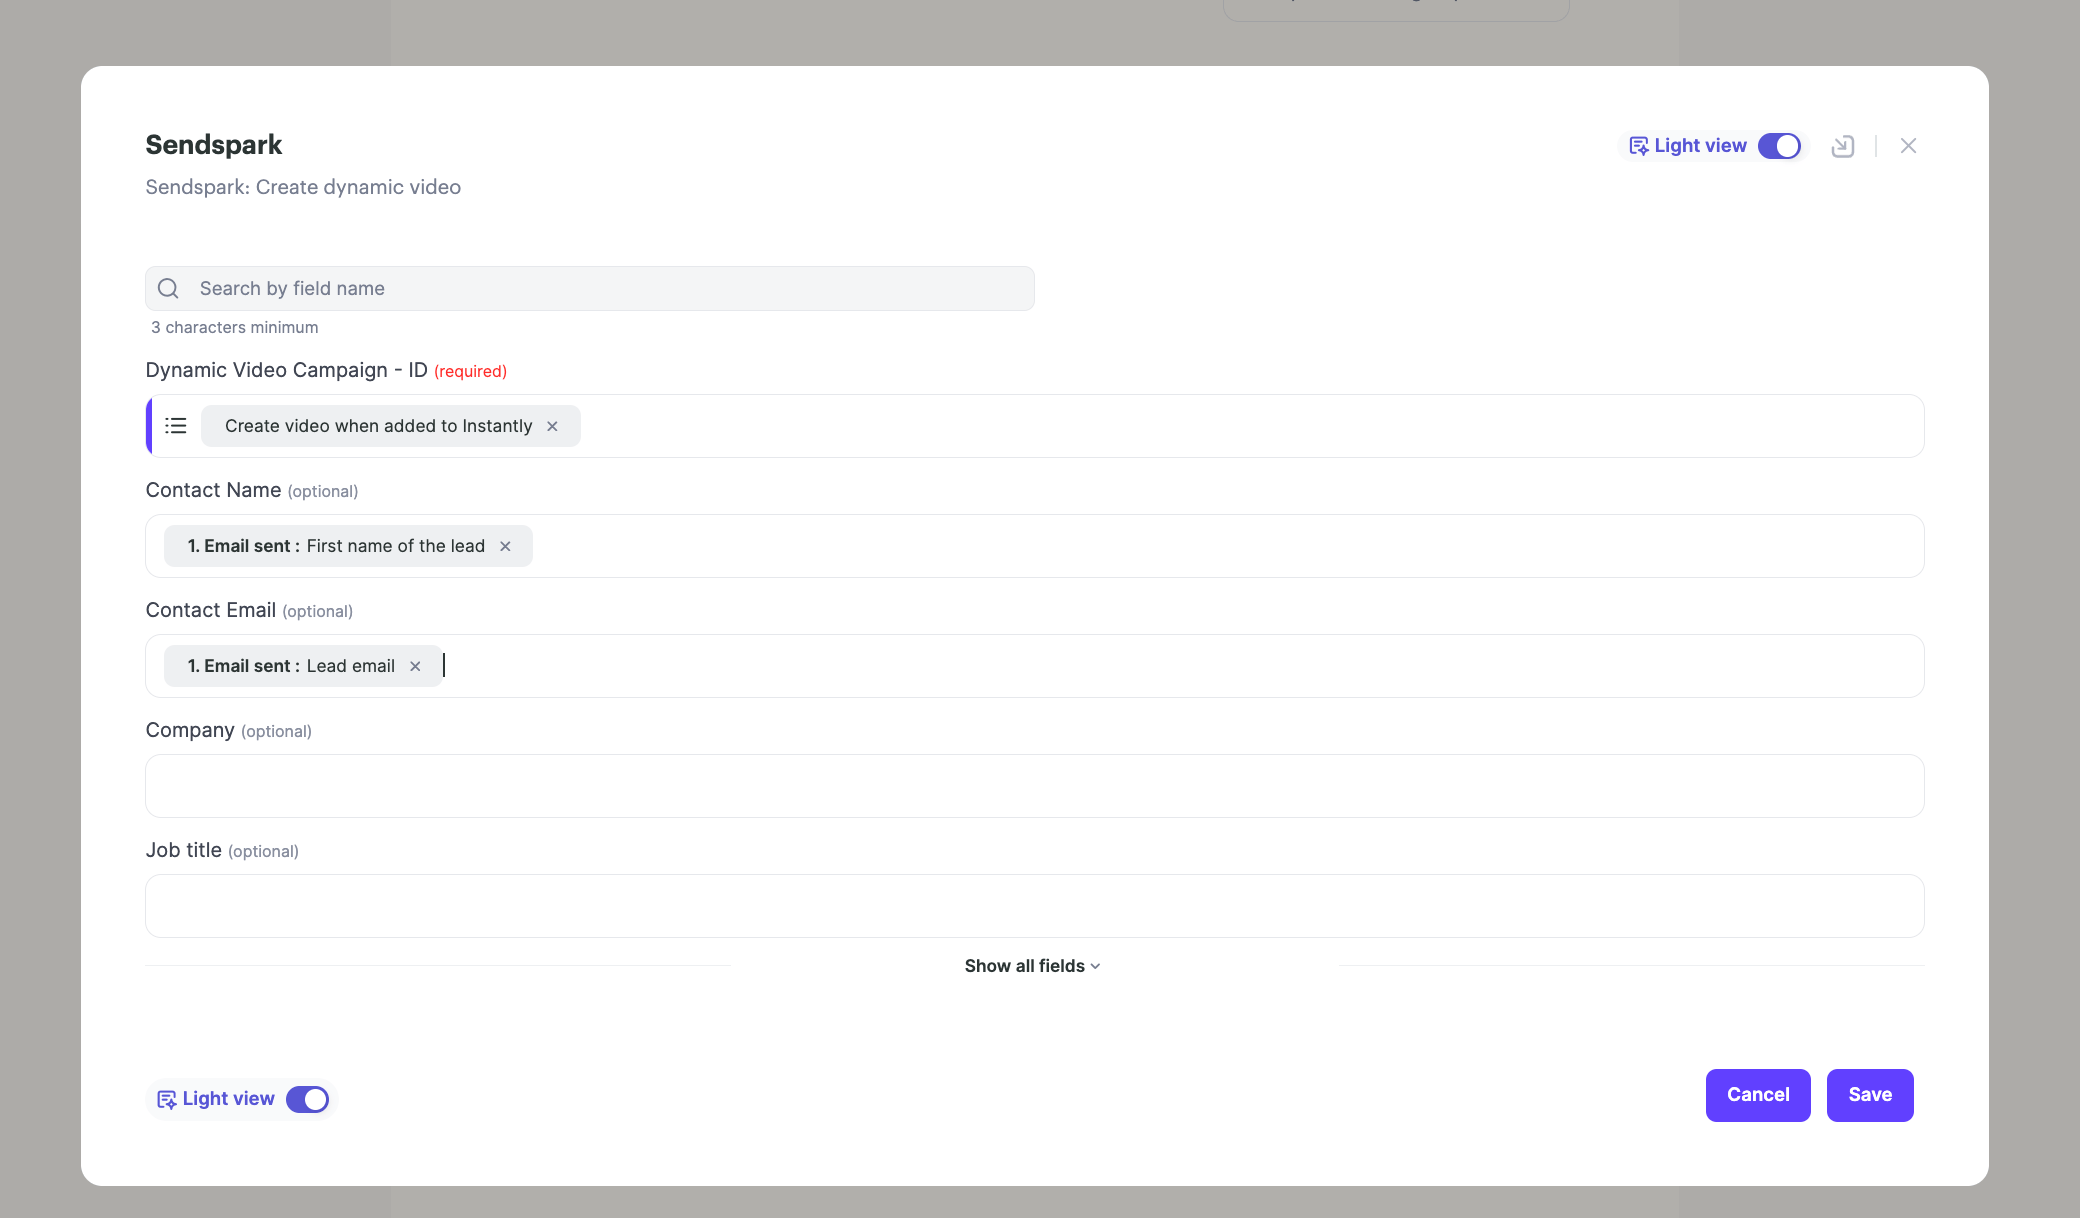Cancel the Sendspark configuration
The height and width of the screenshot is (1218, 2080).
(1758, 1095)
